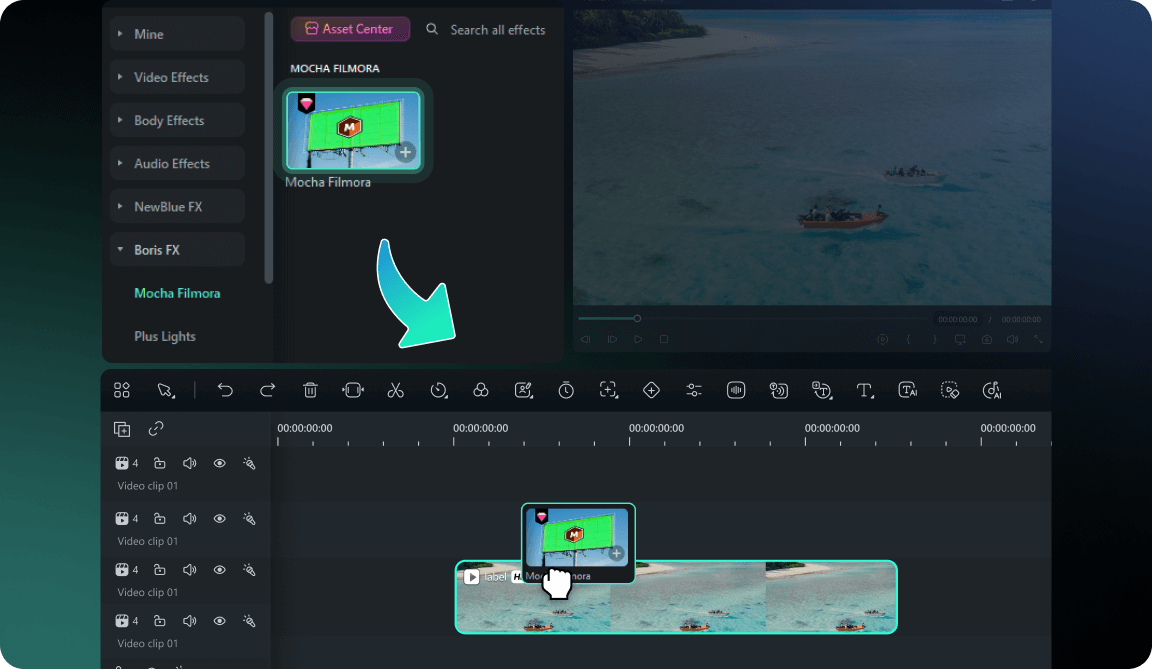The image size is (1152, 669).
Task: Open the three-circles color tool
Action: tap(480, 391)
